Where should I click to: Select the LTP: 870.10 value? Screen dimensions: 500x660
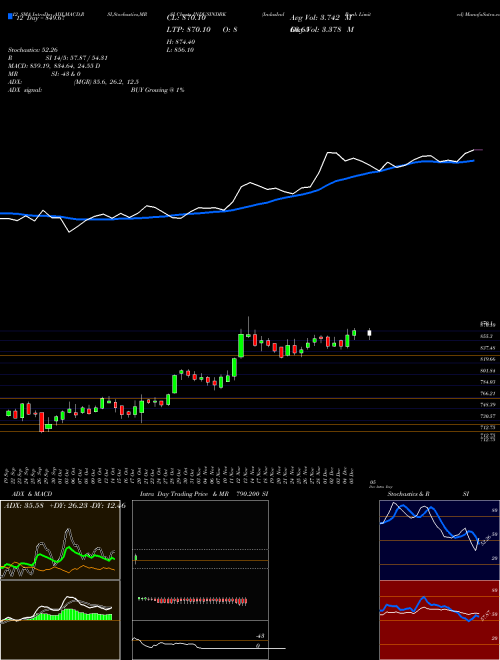[189, 29]
